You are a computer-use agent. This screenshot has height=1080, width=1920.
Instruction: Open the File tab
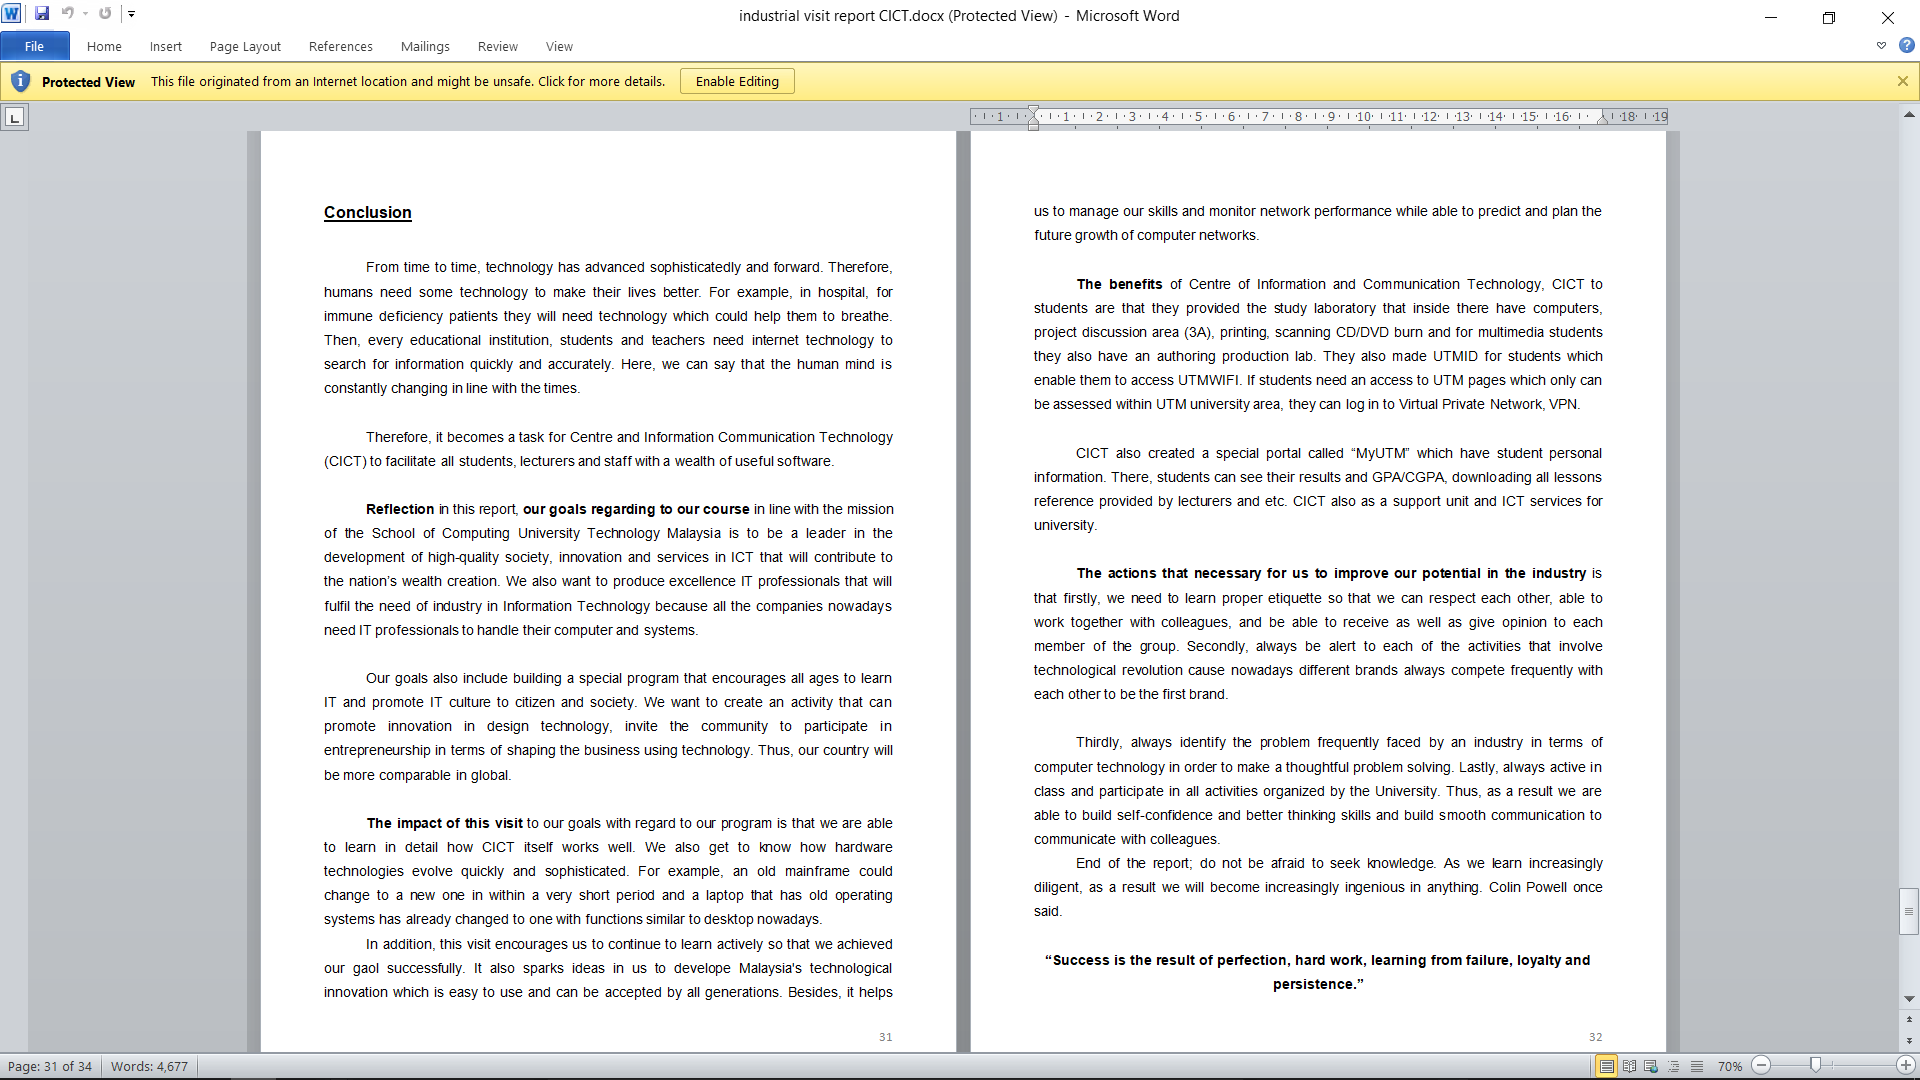click(34, 46)
